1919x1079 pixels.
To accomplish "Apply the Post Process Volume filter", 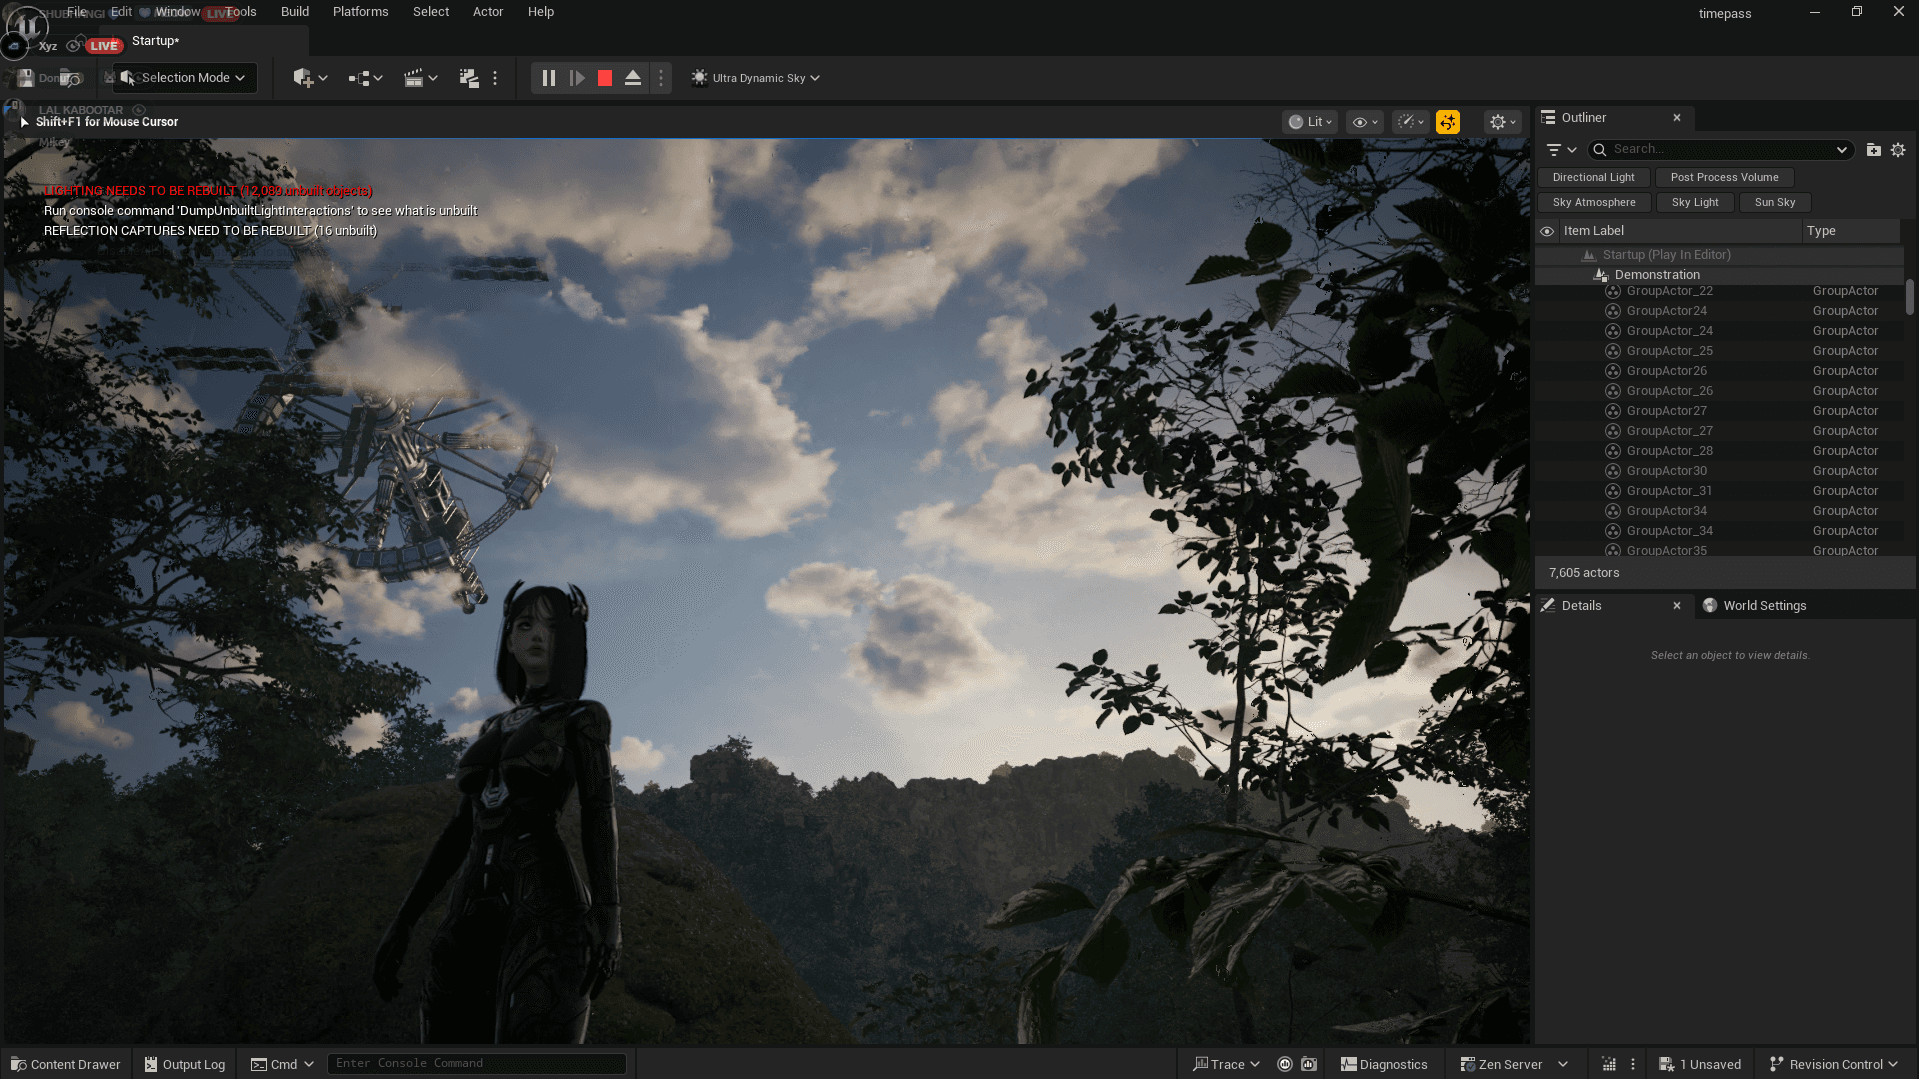I will click(1725, 177).
